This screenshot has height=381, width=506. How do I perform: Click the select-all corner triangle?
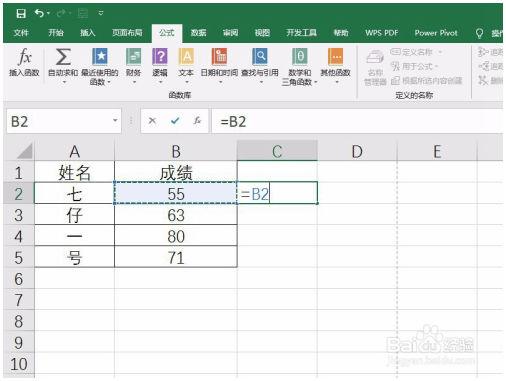coord(24,151)
